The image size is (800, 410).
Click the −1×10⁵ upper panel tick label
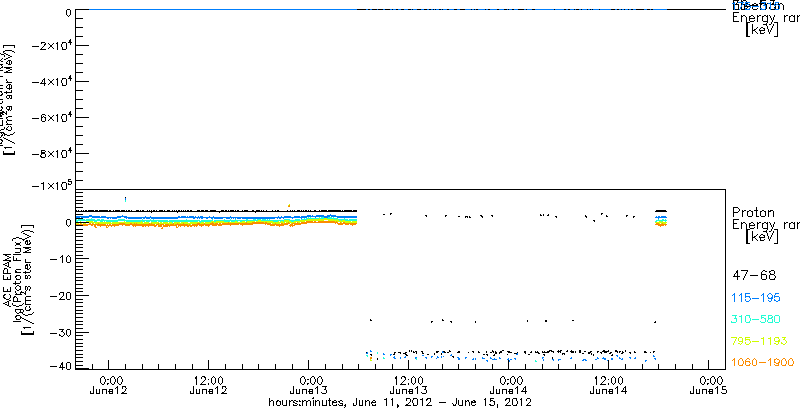(51, 185)
